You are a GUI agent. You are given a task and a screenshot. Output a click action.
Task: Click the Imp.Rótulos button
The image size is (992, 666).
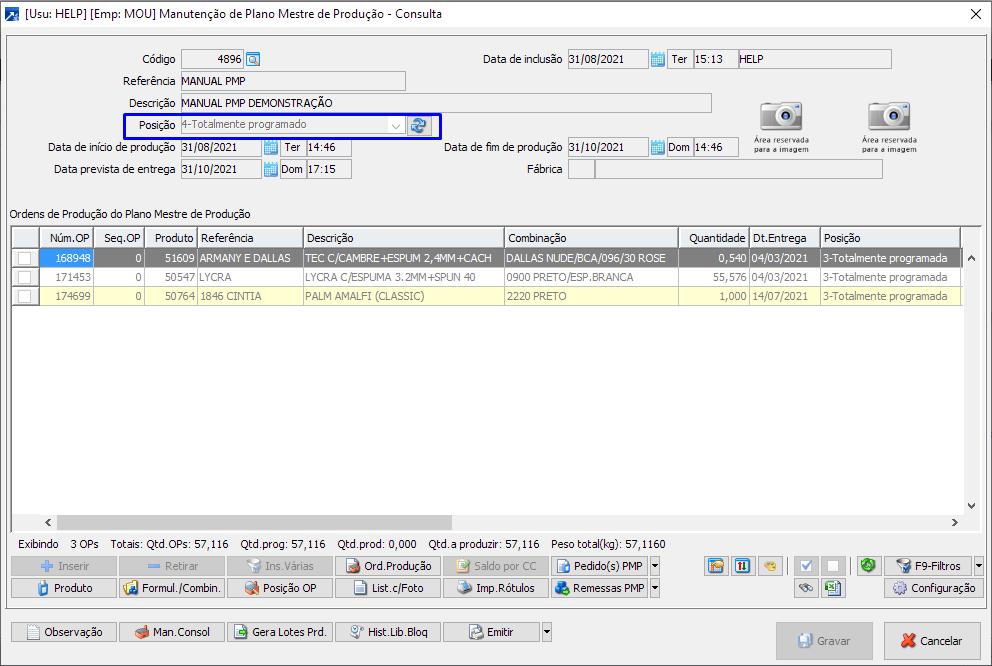(x=497, y=588)
